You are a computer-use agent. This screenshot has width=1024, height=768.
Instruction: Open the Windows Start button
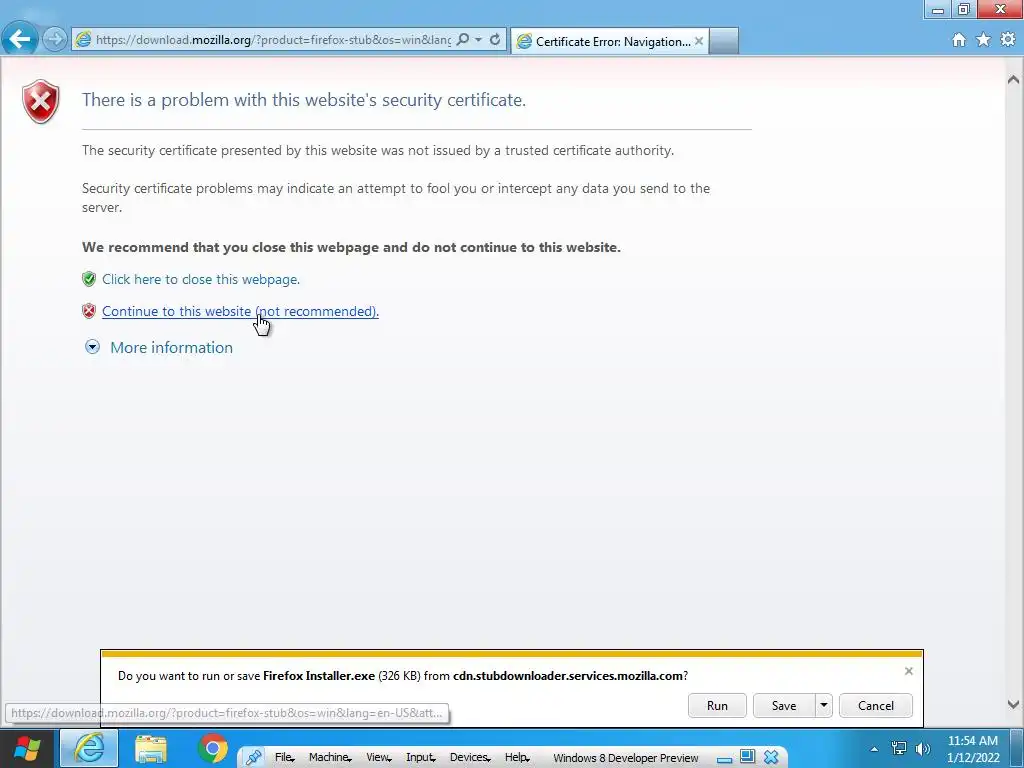coord(27,748)
